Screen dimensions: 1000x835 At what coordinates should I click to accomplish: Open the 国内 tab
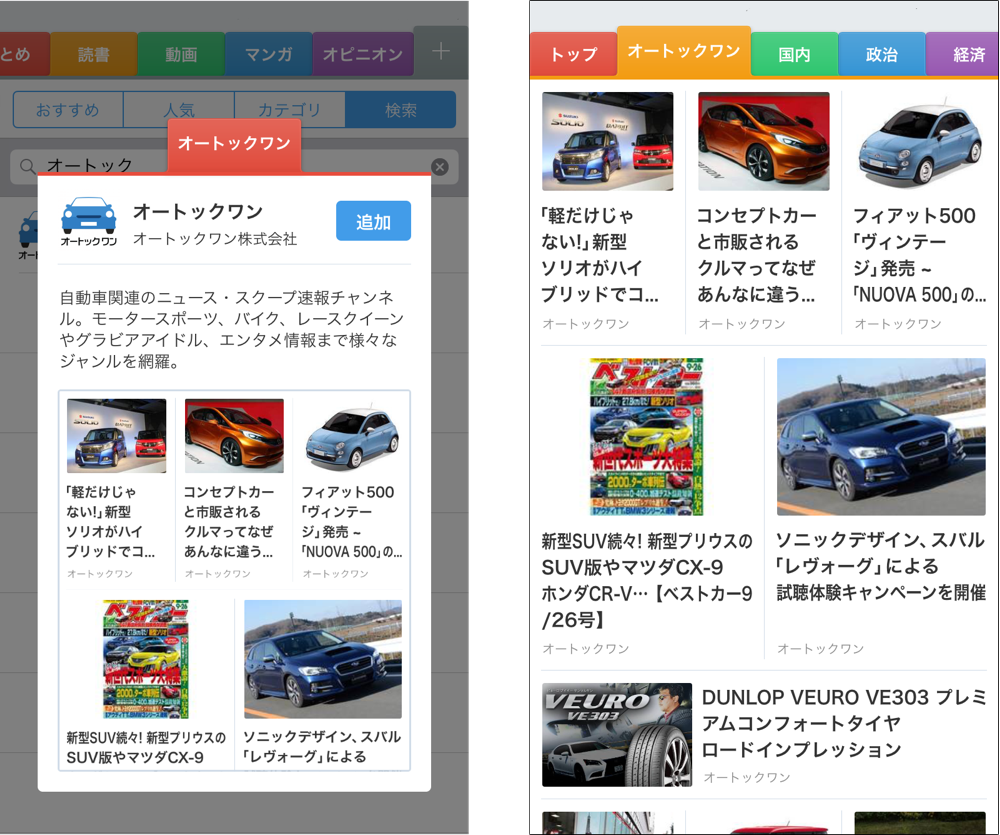pyautogui.click(x=794, y=55)
